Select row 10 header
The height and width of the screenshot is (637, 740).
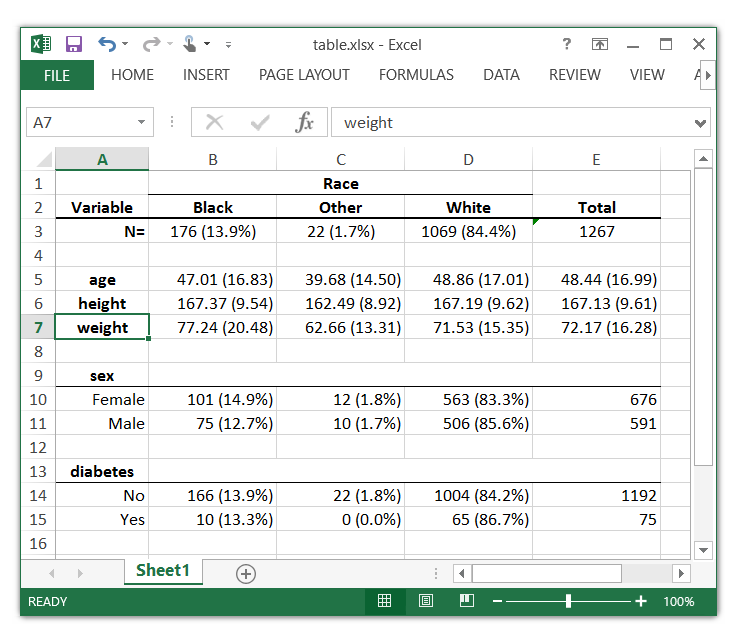click(38, 399)
